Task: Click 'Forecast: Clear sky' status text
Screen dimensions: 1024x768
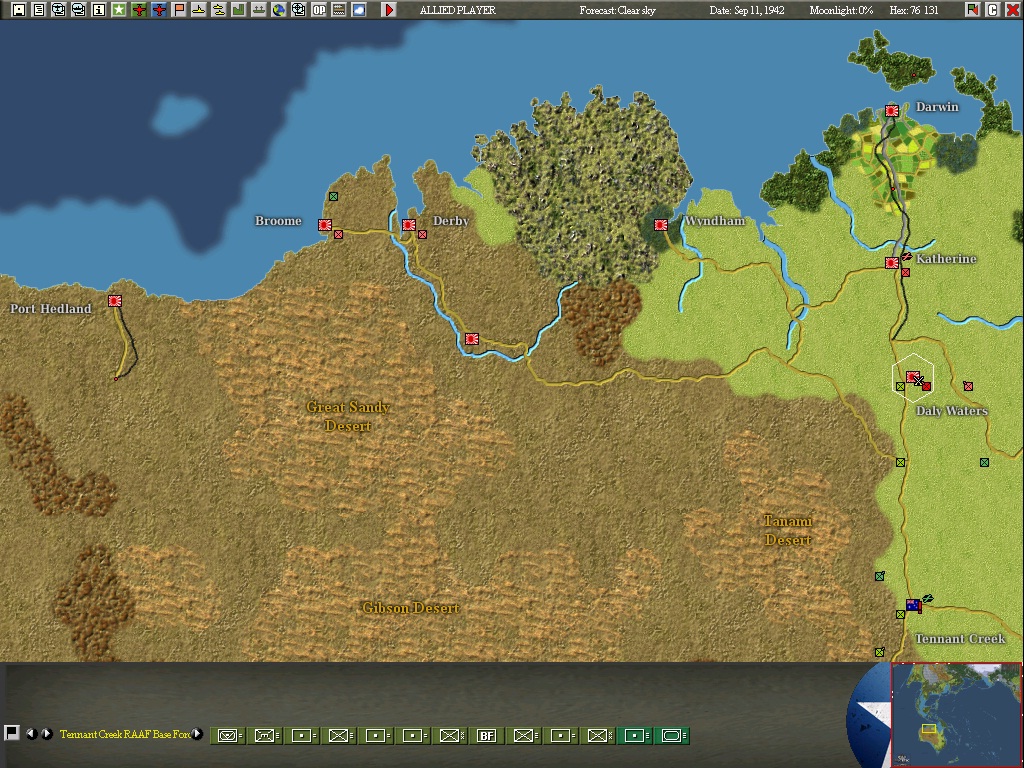Action: click(x=618, y=10)
